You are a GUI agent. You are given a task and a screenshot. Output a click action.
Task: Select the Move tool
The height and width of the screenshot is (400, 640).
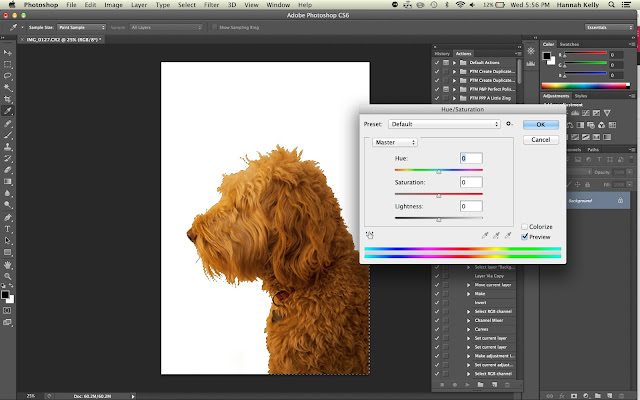click(7, 53)
